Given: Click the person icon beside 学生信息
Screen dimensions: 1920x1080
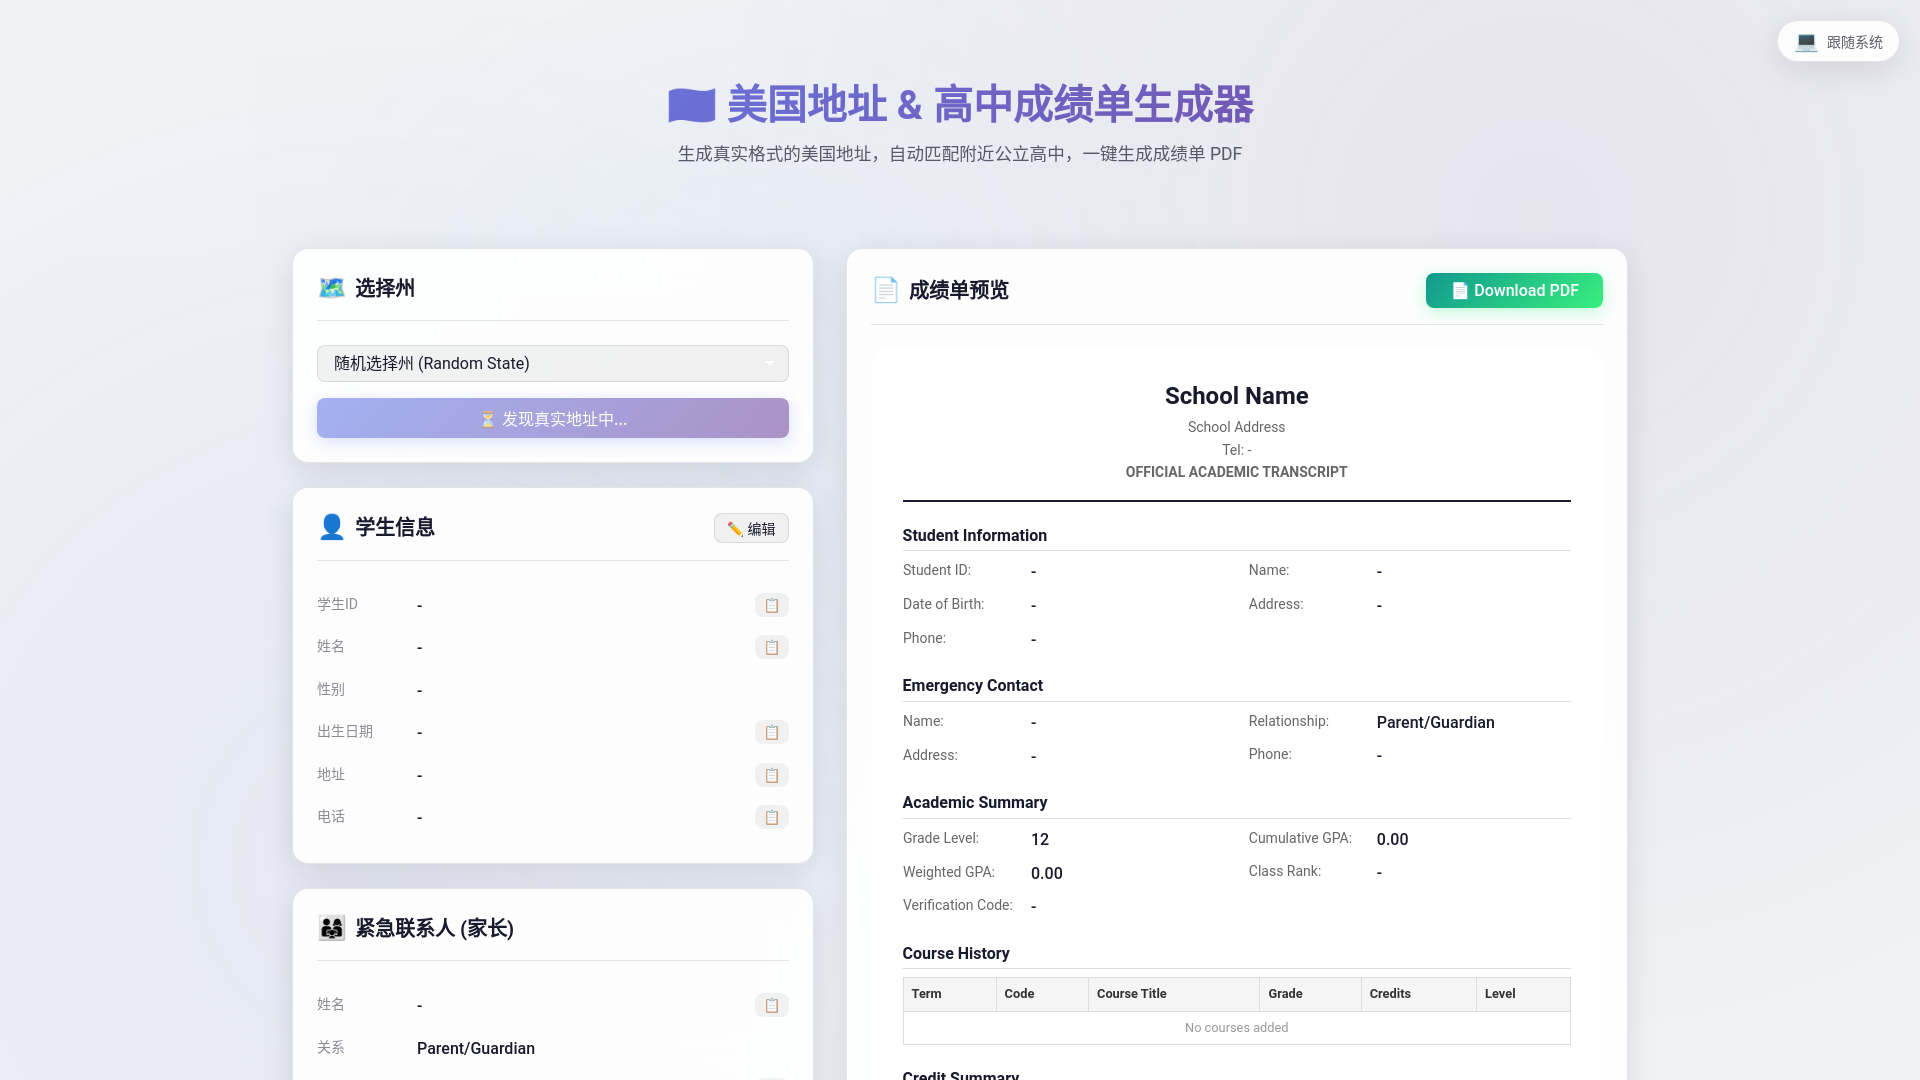Looking at the screenshot, I should [x=331, y=527].
